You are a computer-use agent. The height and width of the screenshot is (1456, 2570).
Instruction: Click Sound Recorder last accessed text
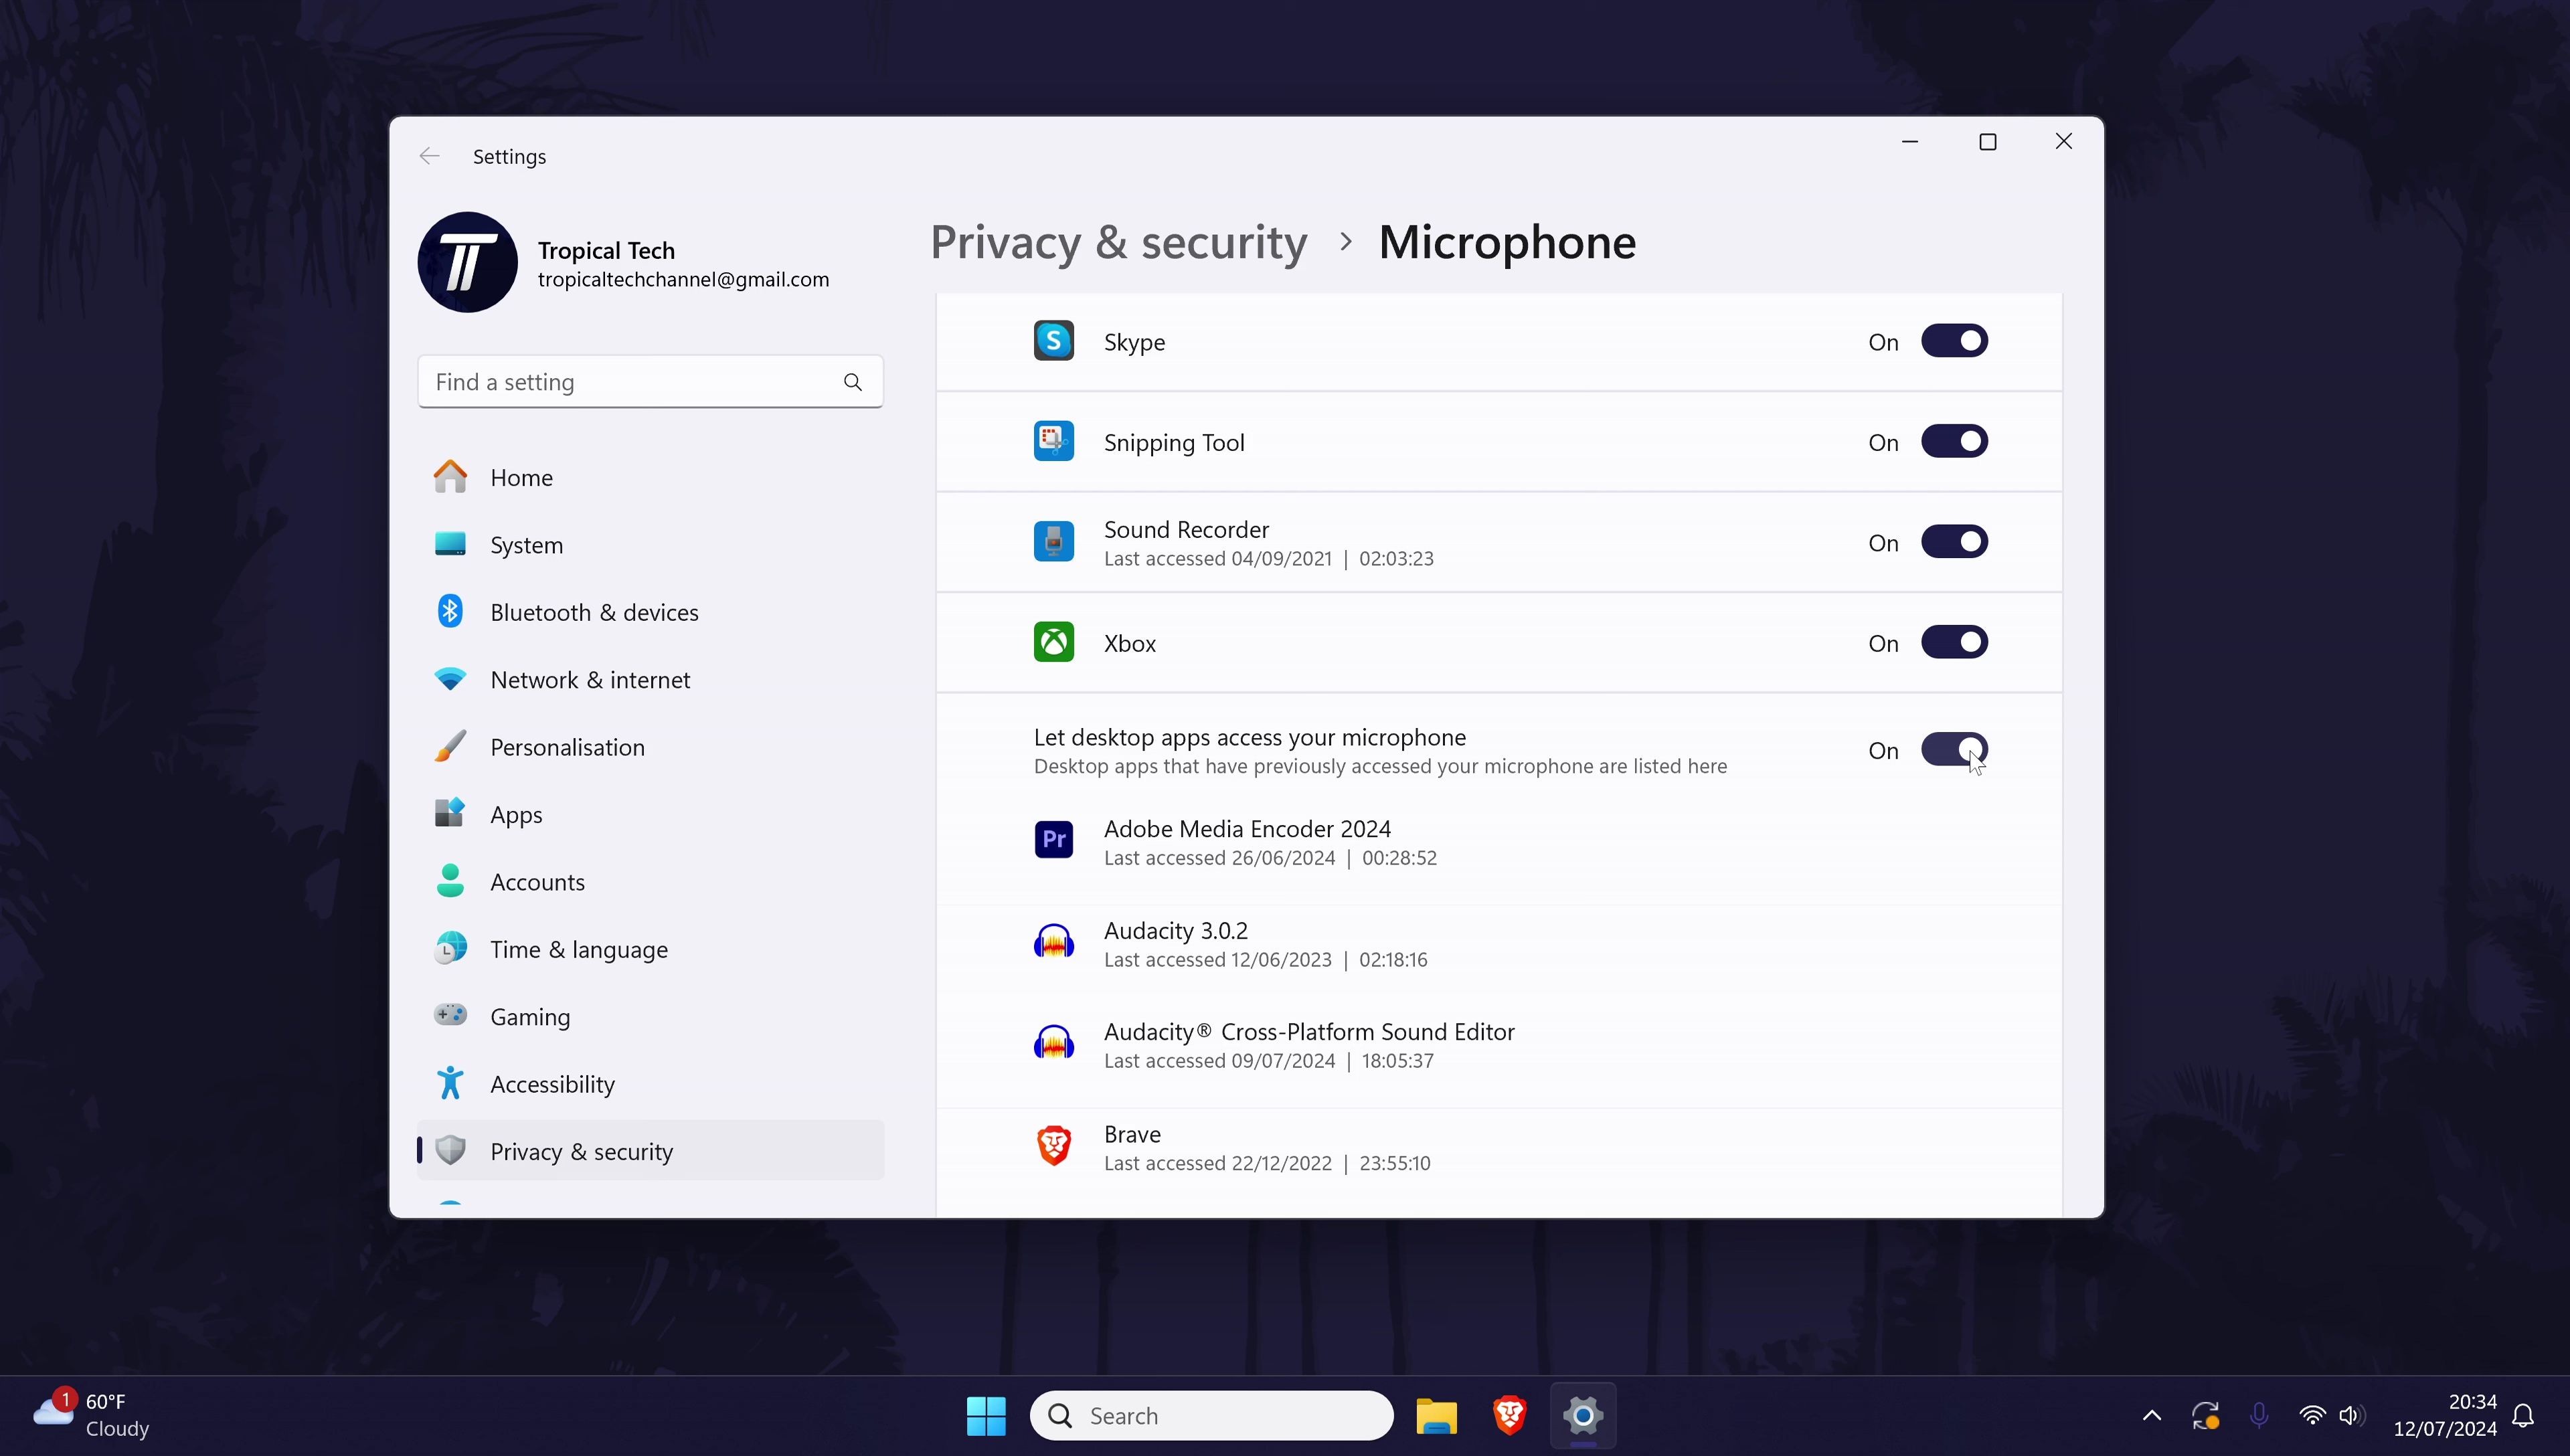click(1268, 559)
